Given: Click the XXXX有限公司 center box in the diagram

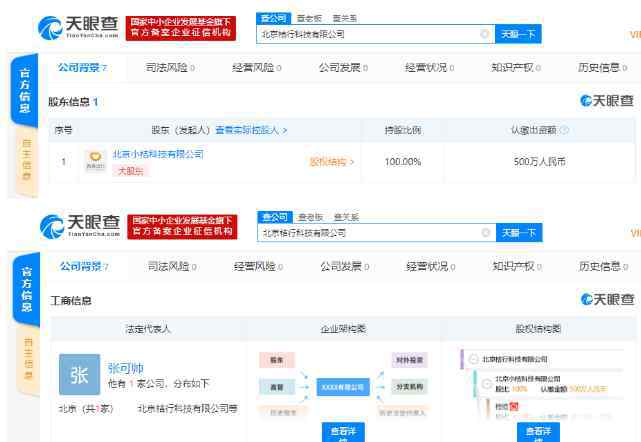Looking at the screenshot, I should [x=343, y=387].
